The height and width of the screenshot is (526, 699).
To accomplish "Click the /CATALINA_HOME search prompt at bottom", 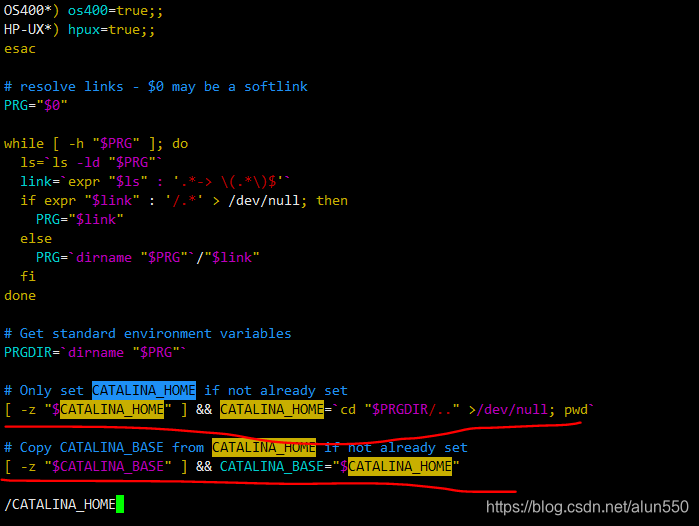I will pyautogui.click(x=60, y=504).
